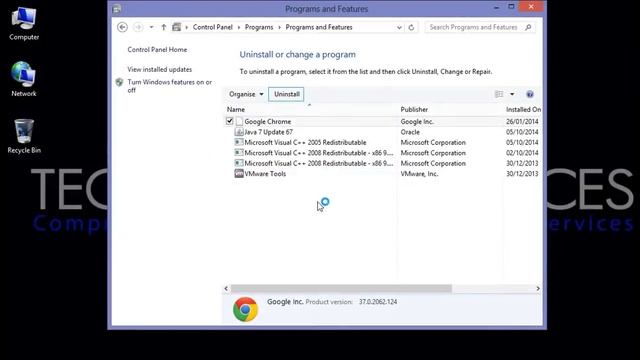
Task: Open the Programs breadcrumb
Action: pyautogui.click(x=259, y=27)
